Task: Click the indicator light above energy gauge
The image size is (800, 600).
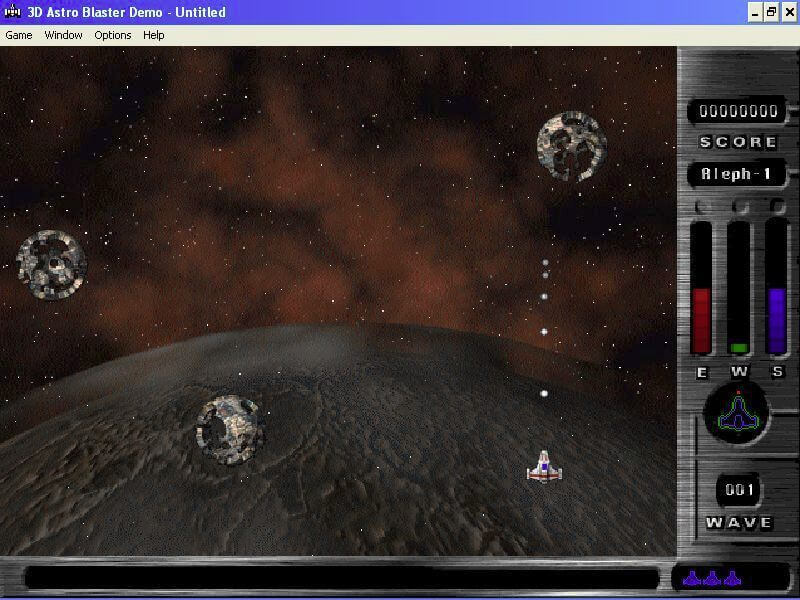Action: point(702,206)
